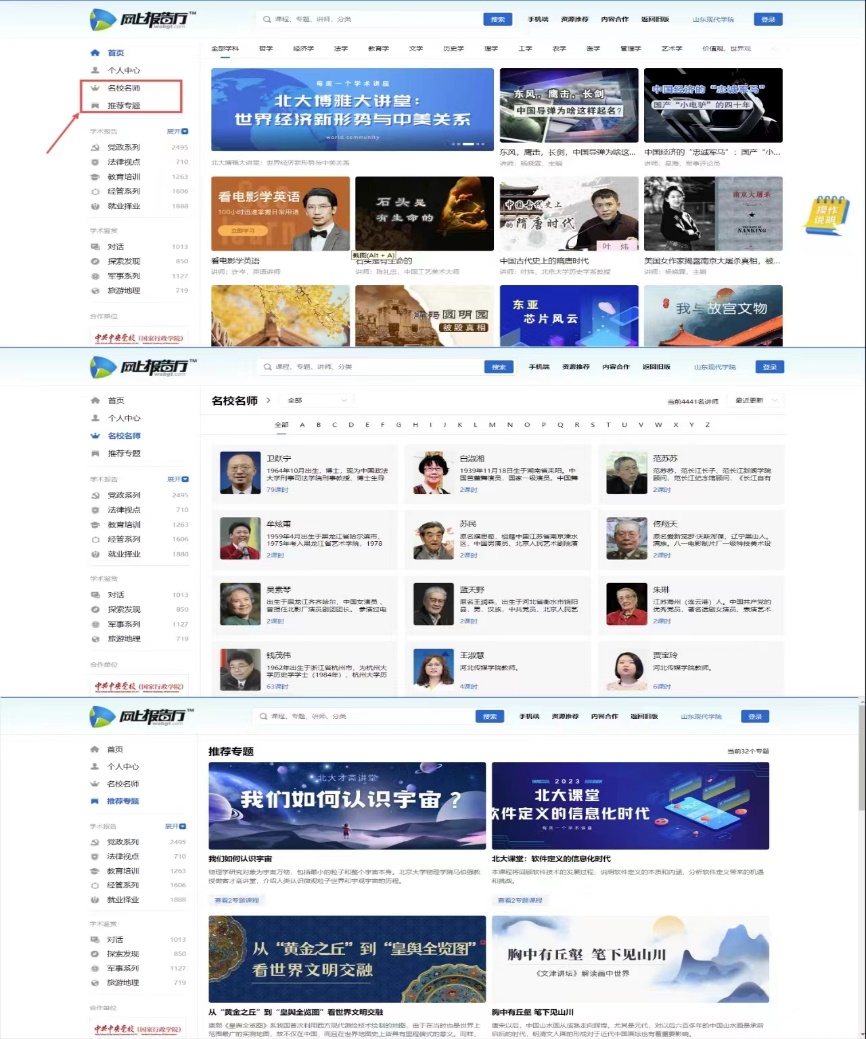The width and height of the screenshot is (866, 1039).
Task: Open the 看电影学英语 course thumbnail
Action: tap(280, 214)
